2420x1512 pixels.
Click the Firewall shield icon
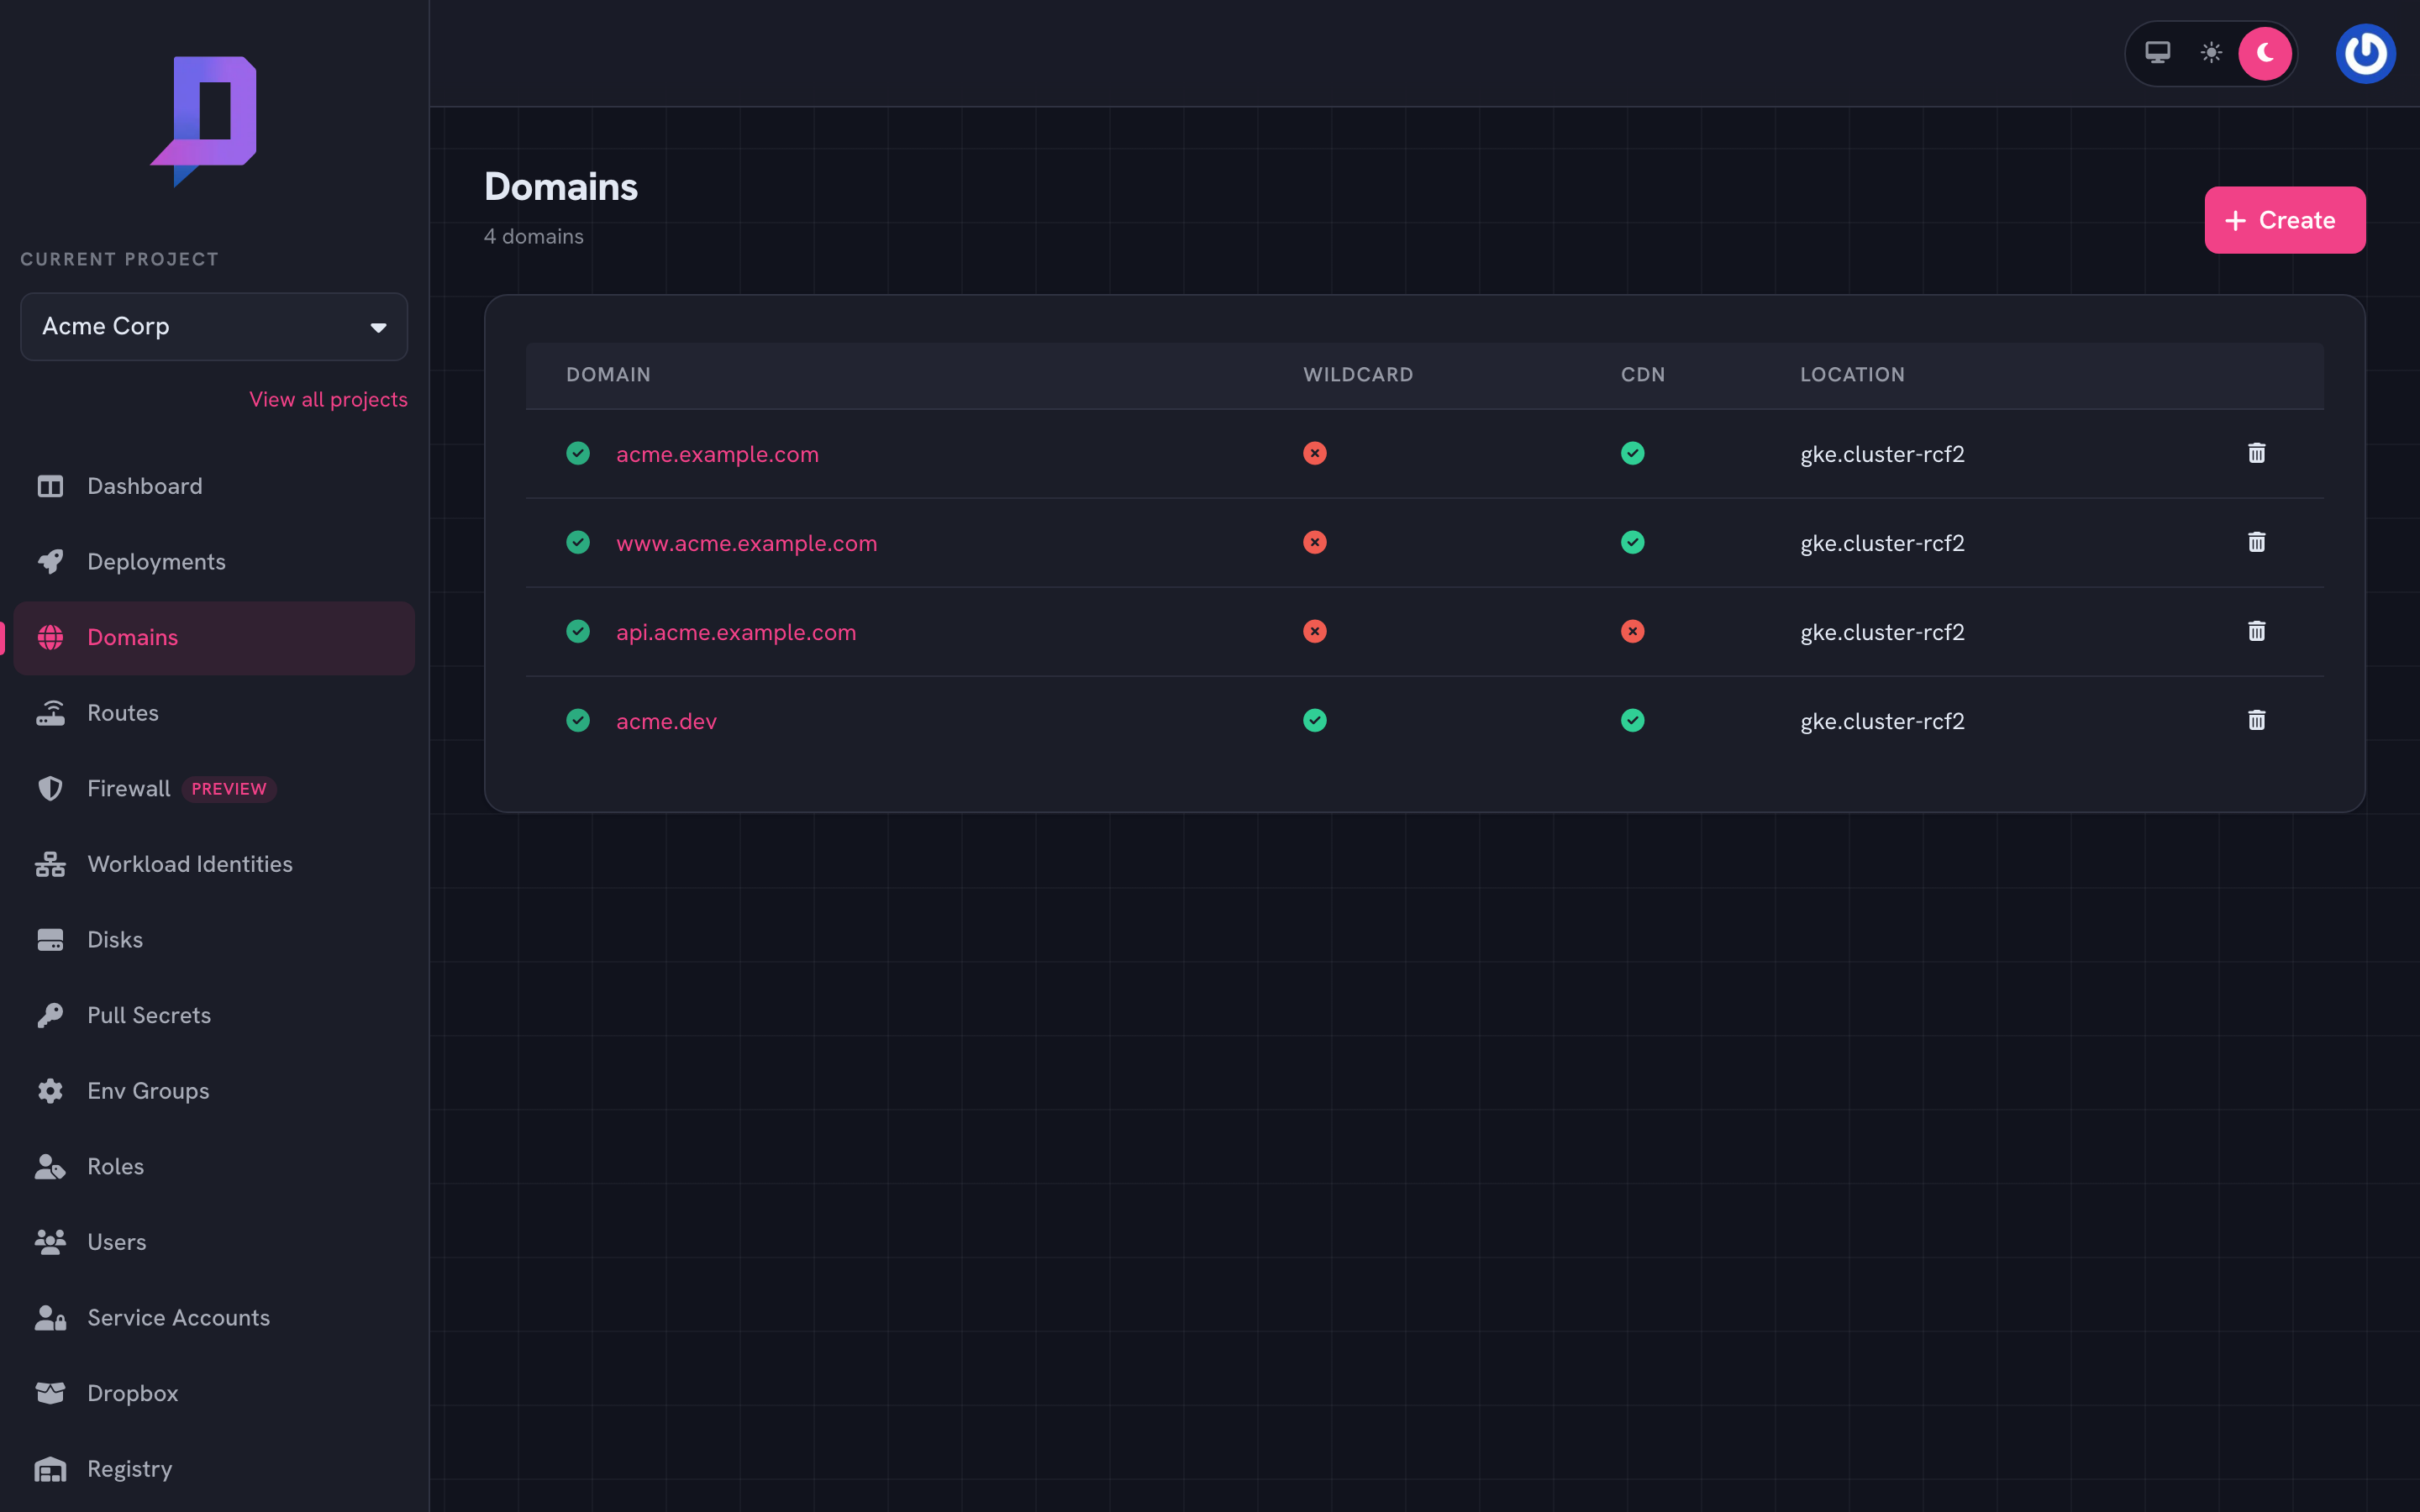tap(50, 788)
